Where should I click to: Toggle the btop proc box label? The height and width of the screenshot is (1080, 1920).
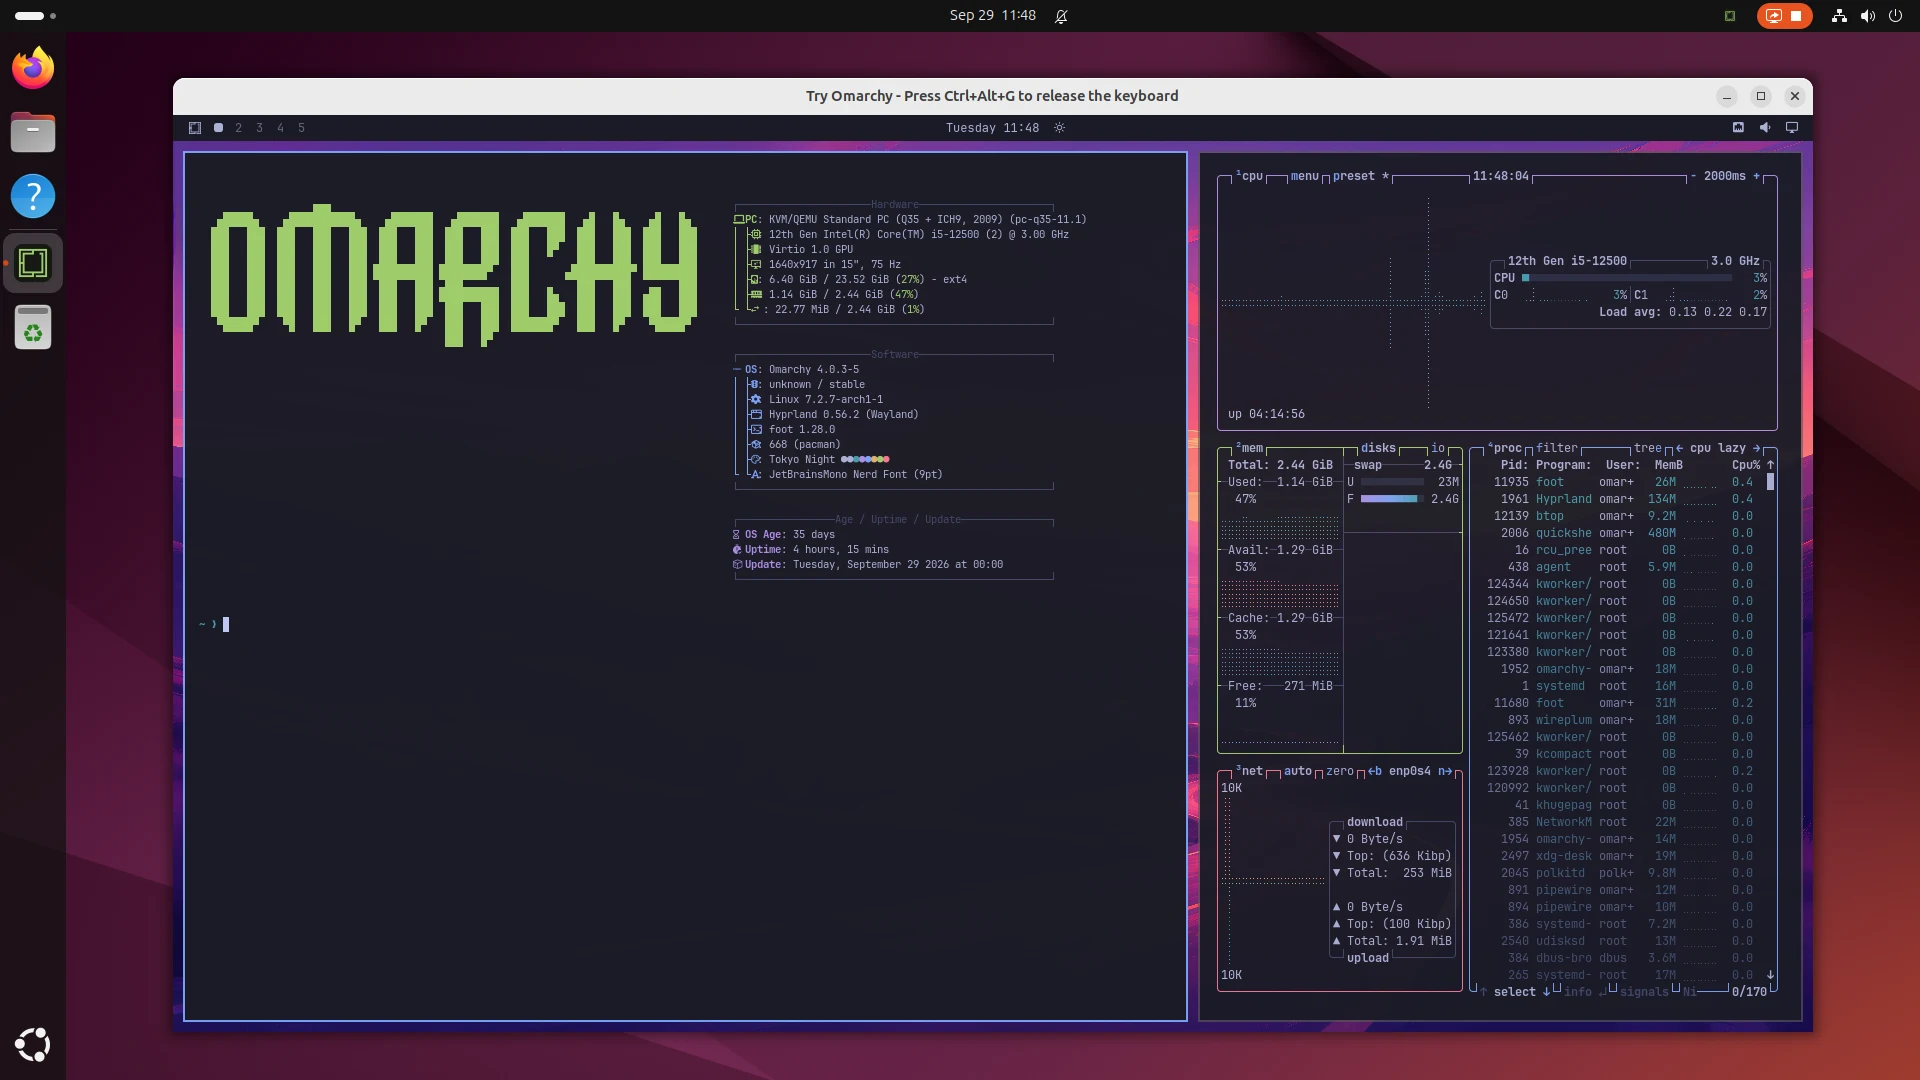point(1505,448)
